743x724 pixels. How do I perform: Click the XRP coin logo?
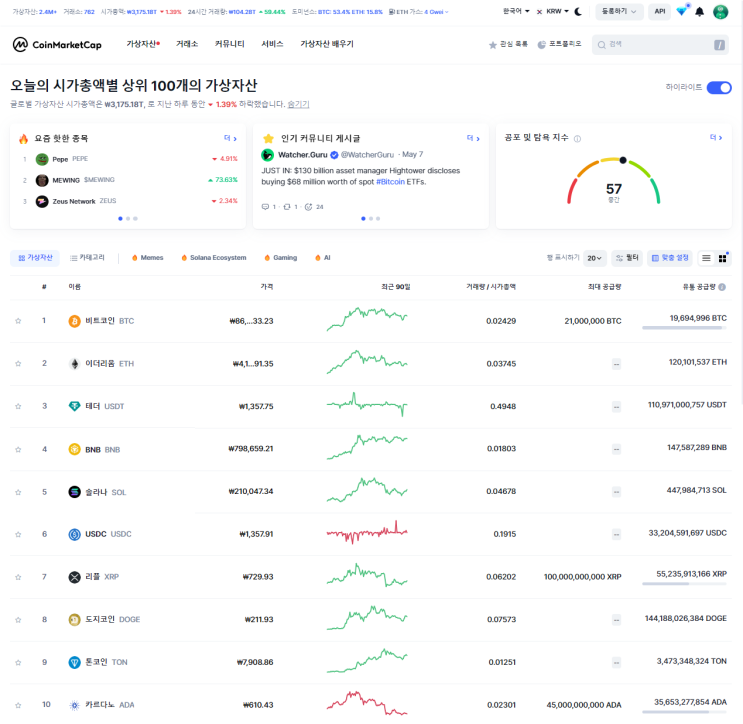(74, 577)
